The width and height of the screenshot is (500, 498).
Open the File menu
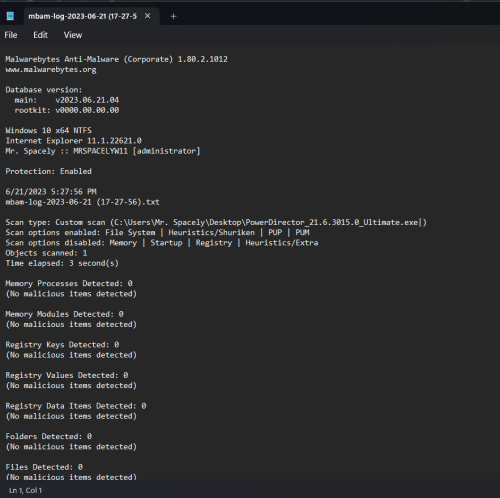click(x=11, y=35)
